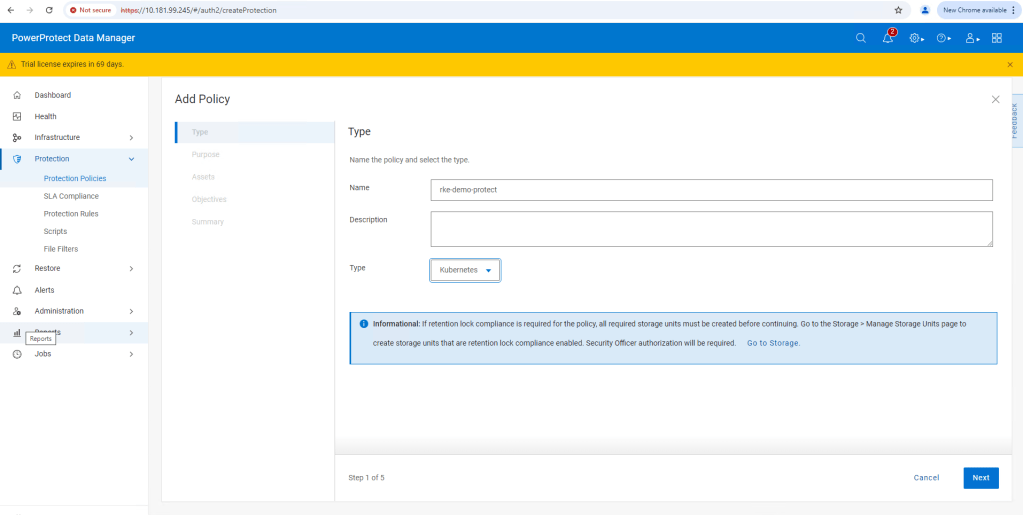Follow the Go to Storage link
This screenshot has height=515, width=1023.
(x=773, y=343)
